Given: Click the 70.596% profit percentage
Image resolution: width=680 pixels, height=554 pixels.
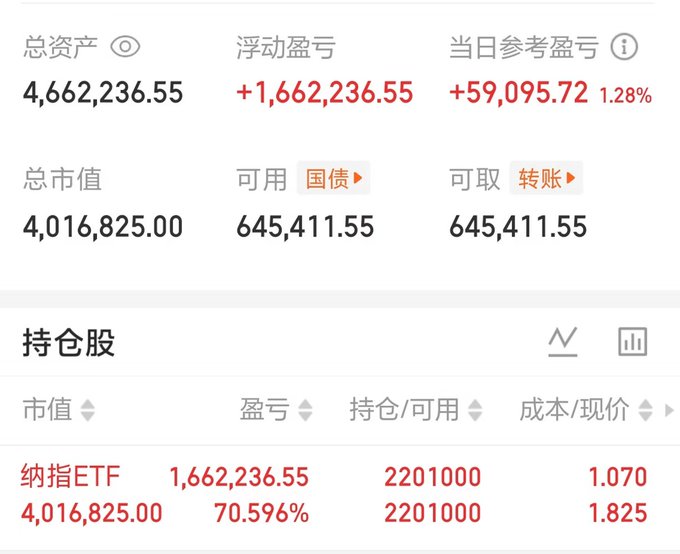Looking at the screenshot, I should point(262,513).
